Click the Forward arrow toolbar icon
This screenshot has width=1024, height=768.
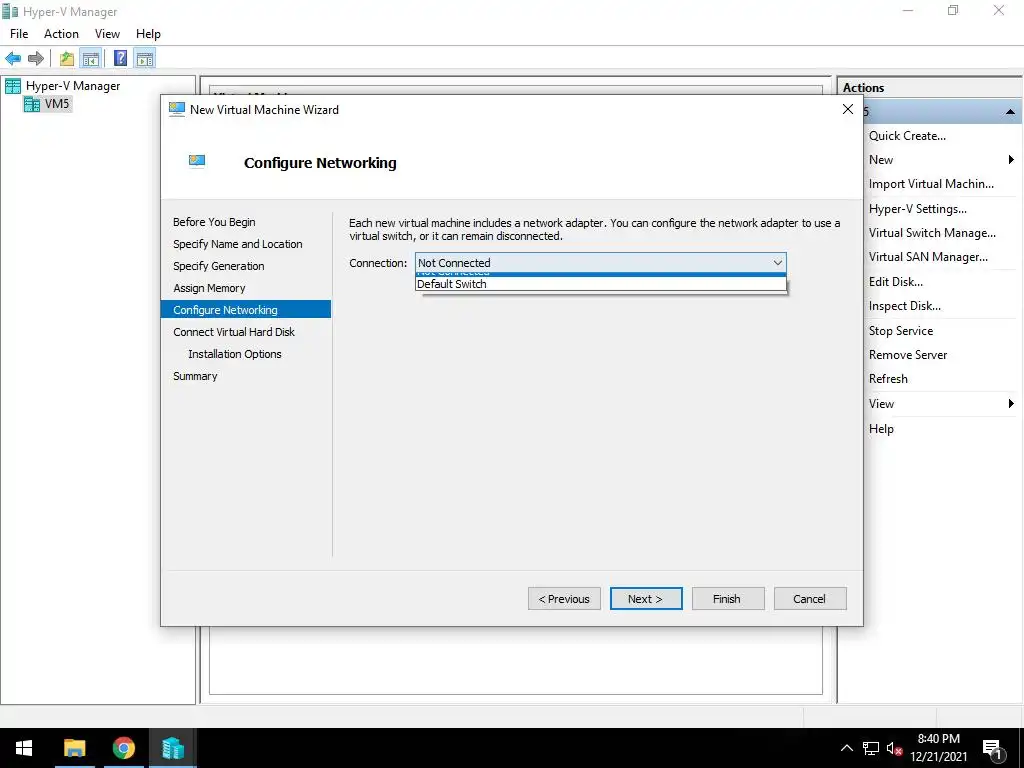[36, 59]
